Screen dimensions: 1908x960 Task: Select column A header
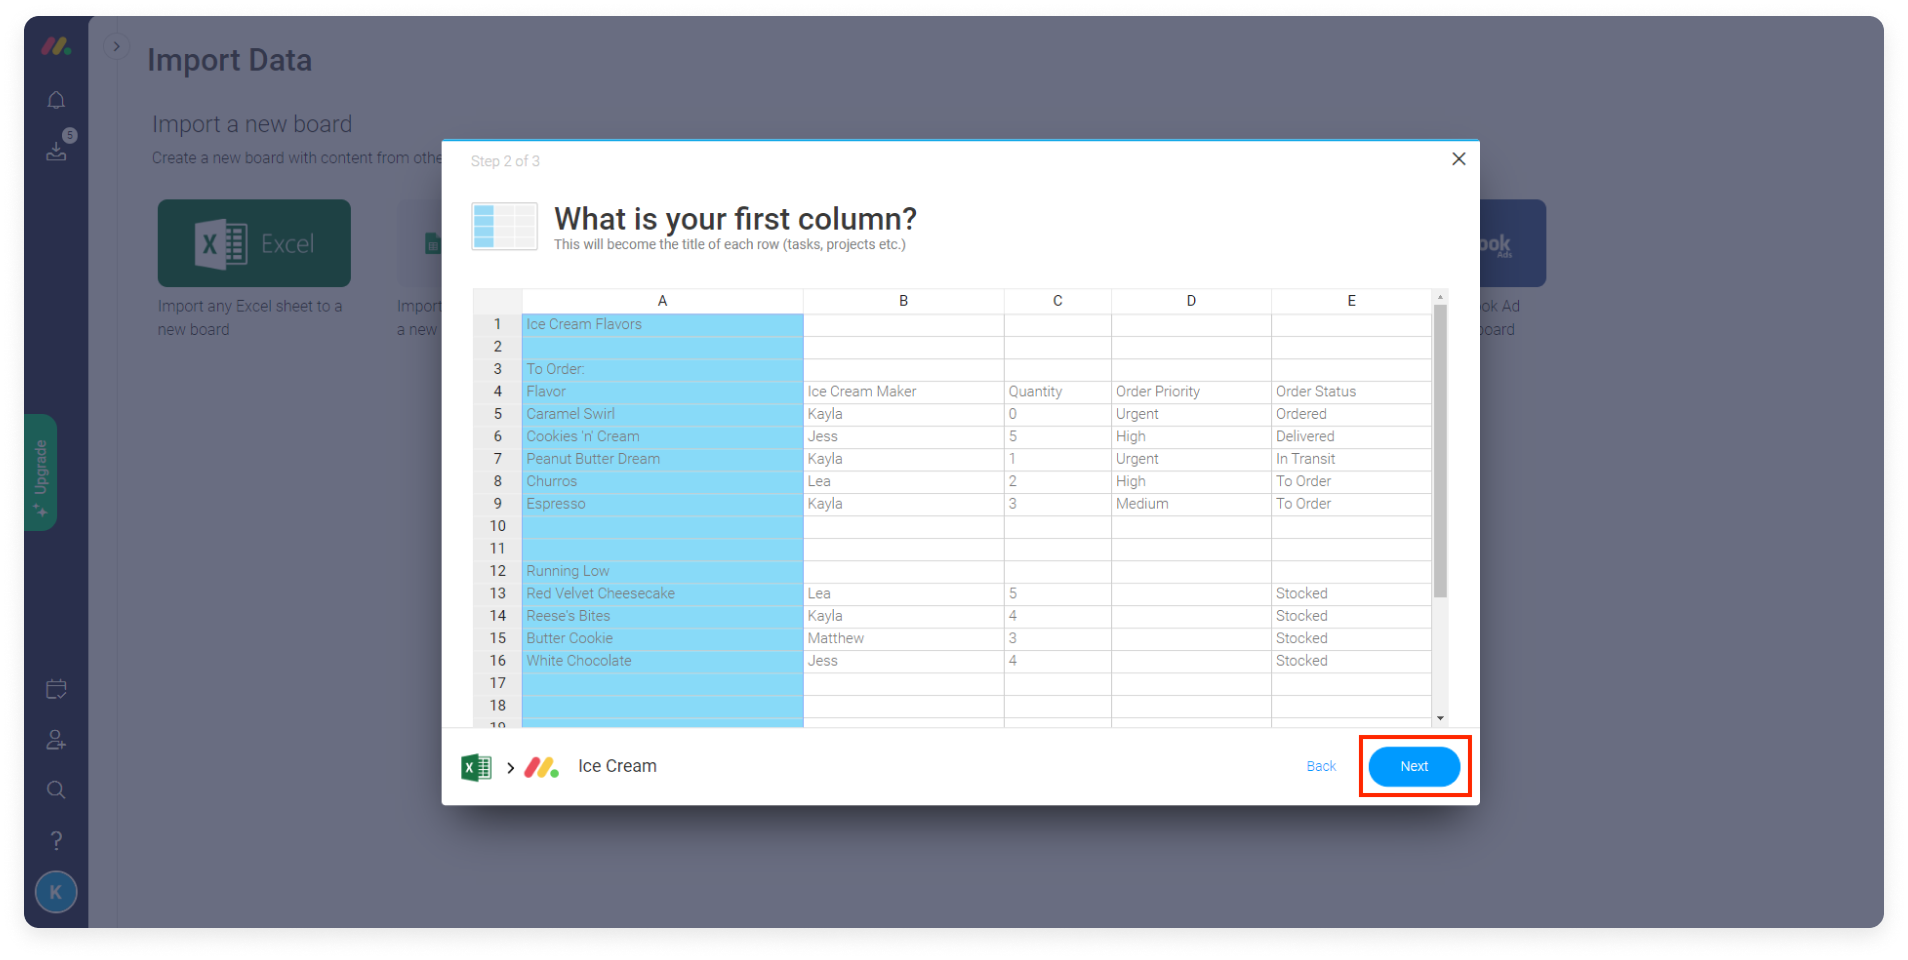coord(662,301)
